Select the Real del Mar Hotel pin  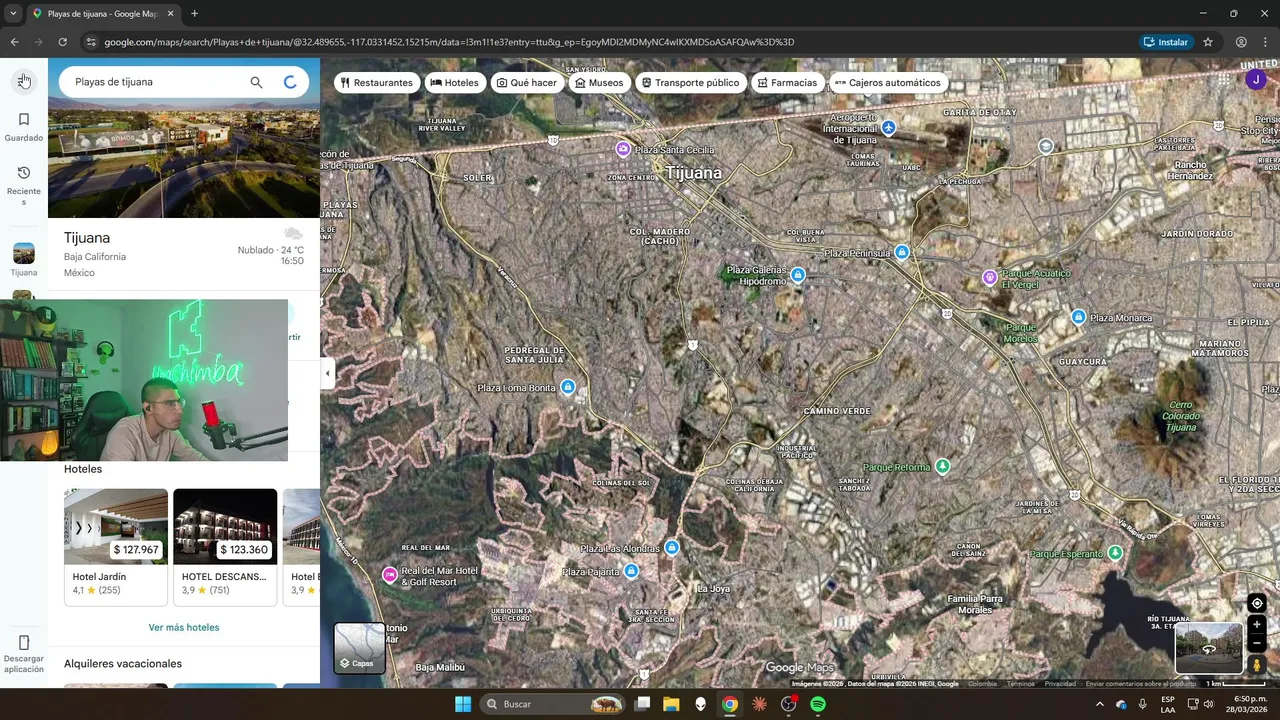point(390,574)
